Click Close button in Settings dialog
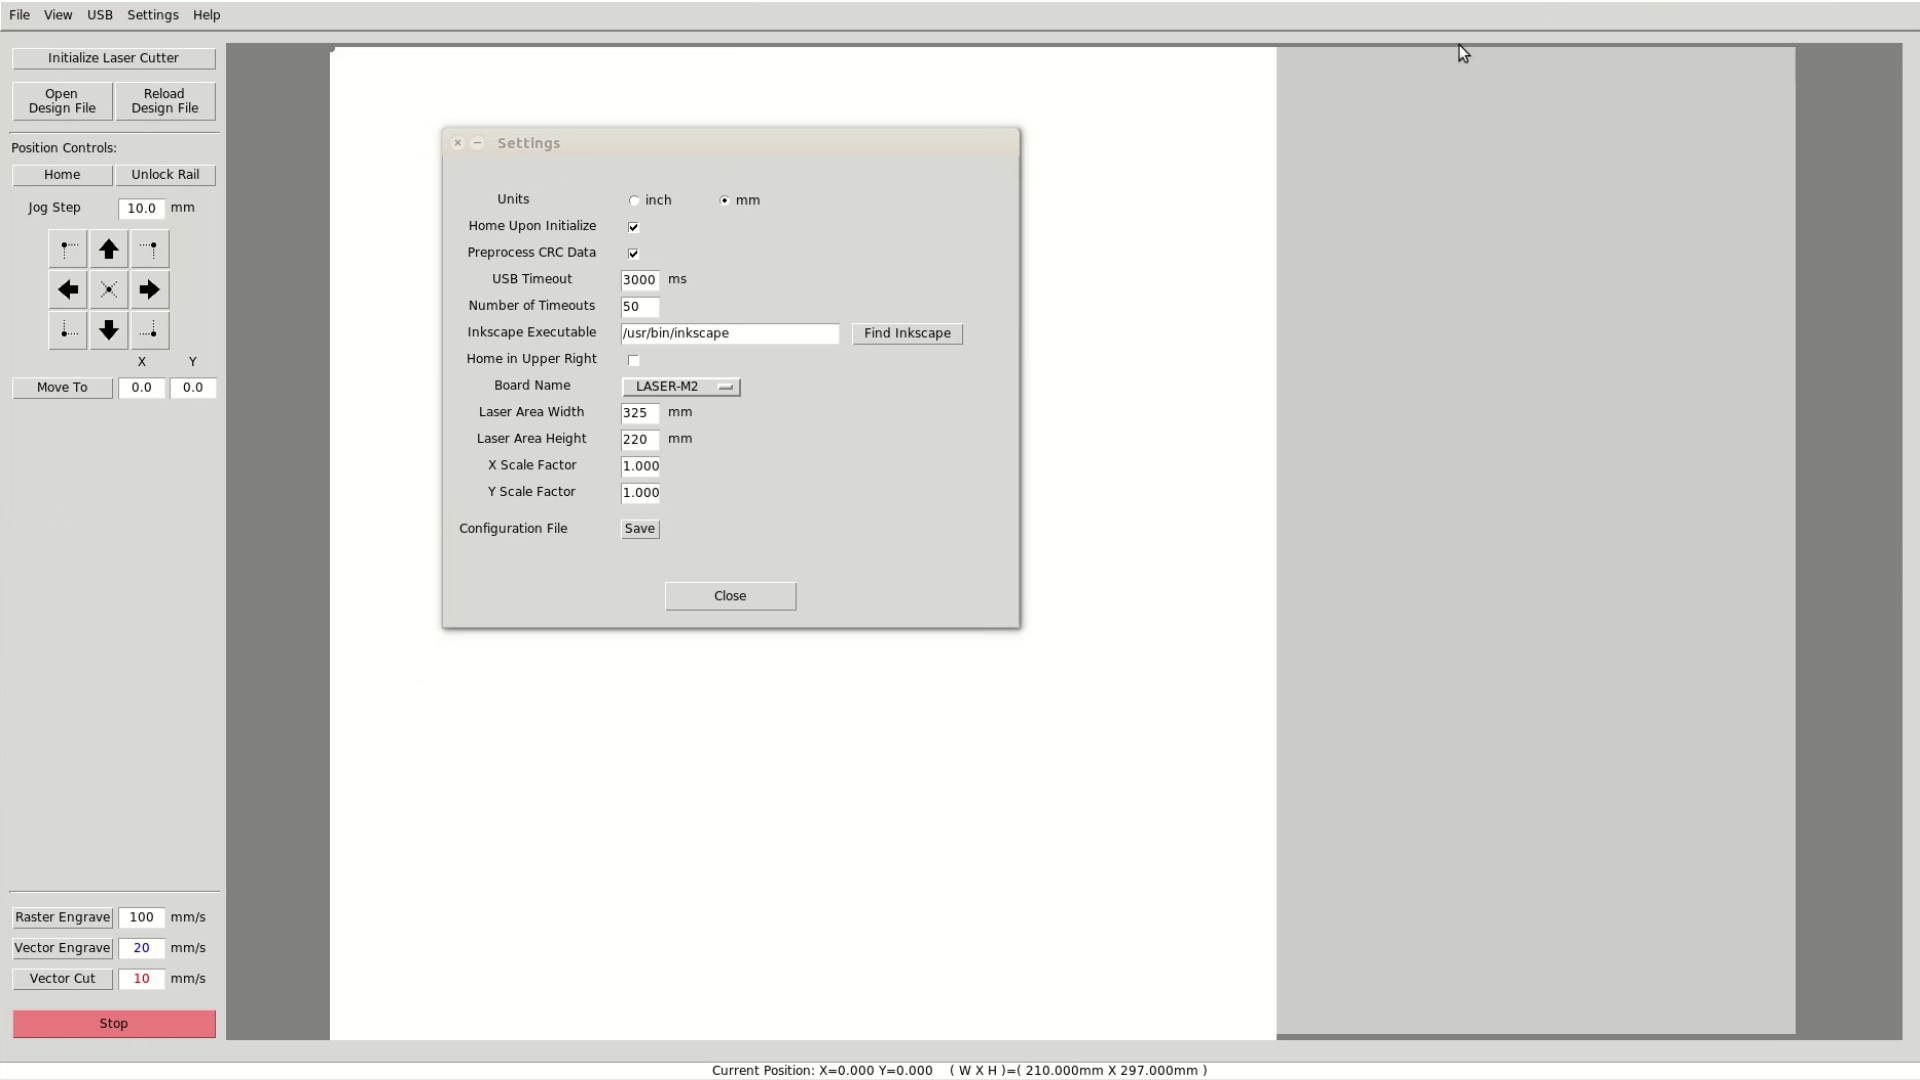Viewport: 1920px width, 1080px height. coord(730,597)
